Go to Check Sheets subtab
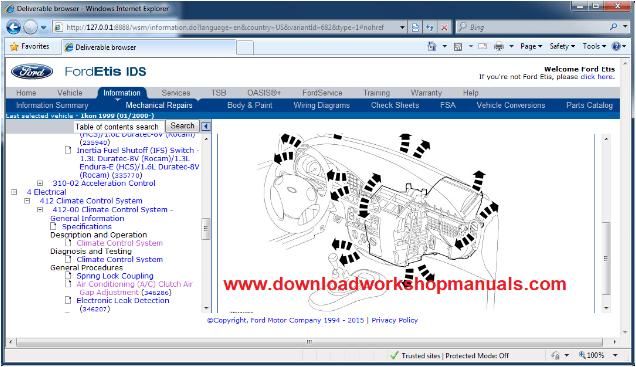636x367 pixels. tap(395, 105)
